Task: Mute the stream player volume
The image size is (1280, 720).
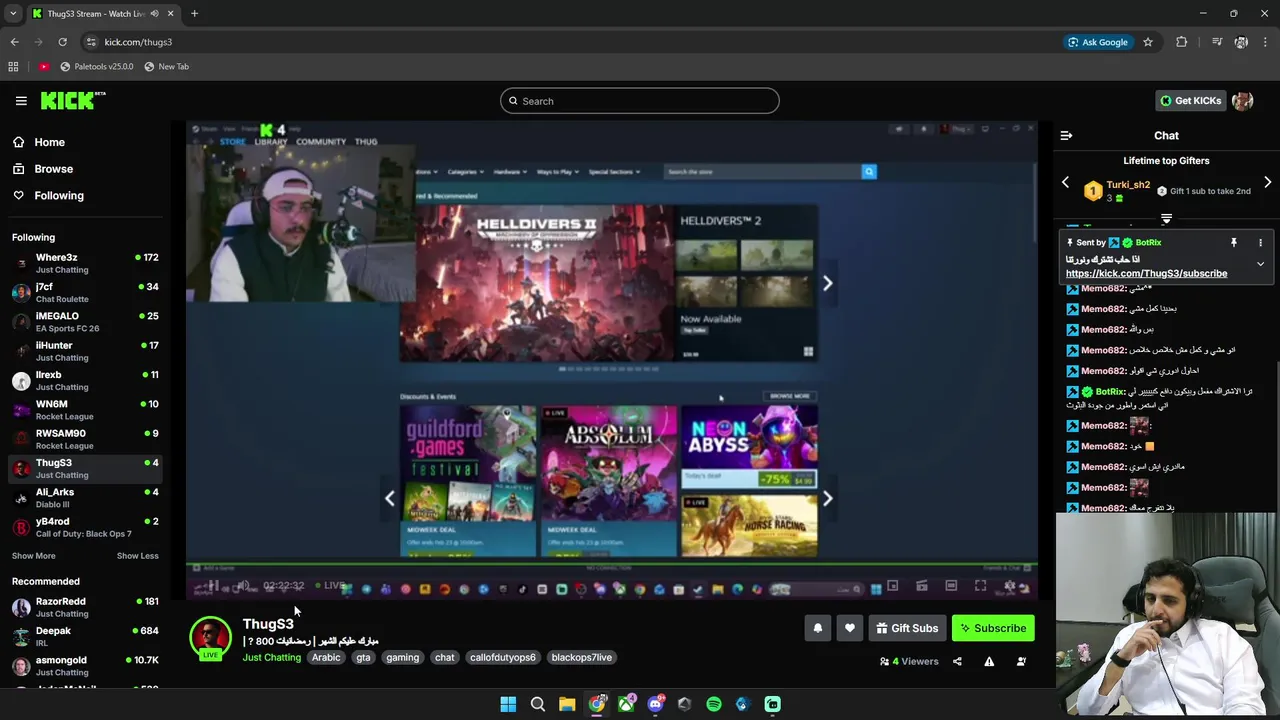Action: pyautogui.click(x=241, y=586)
